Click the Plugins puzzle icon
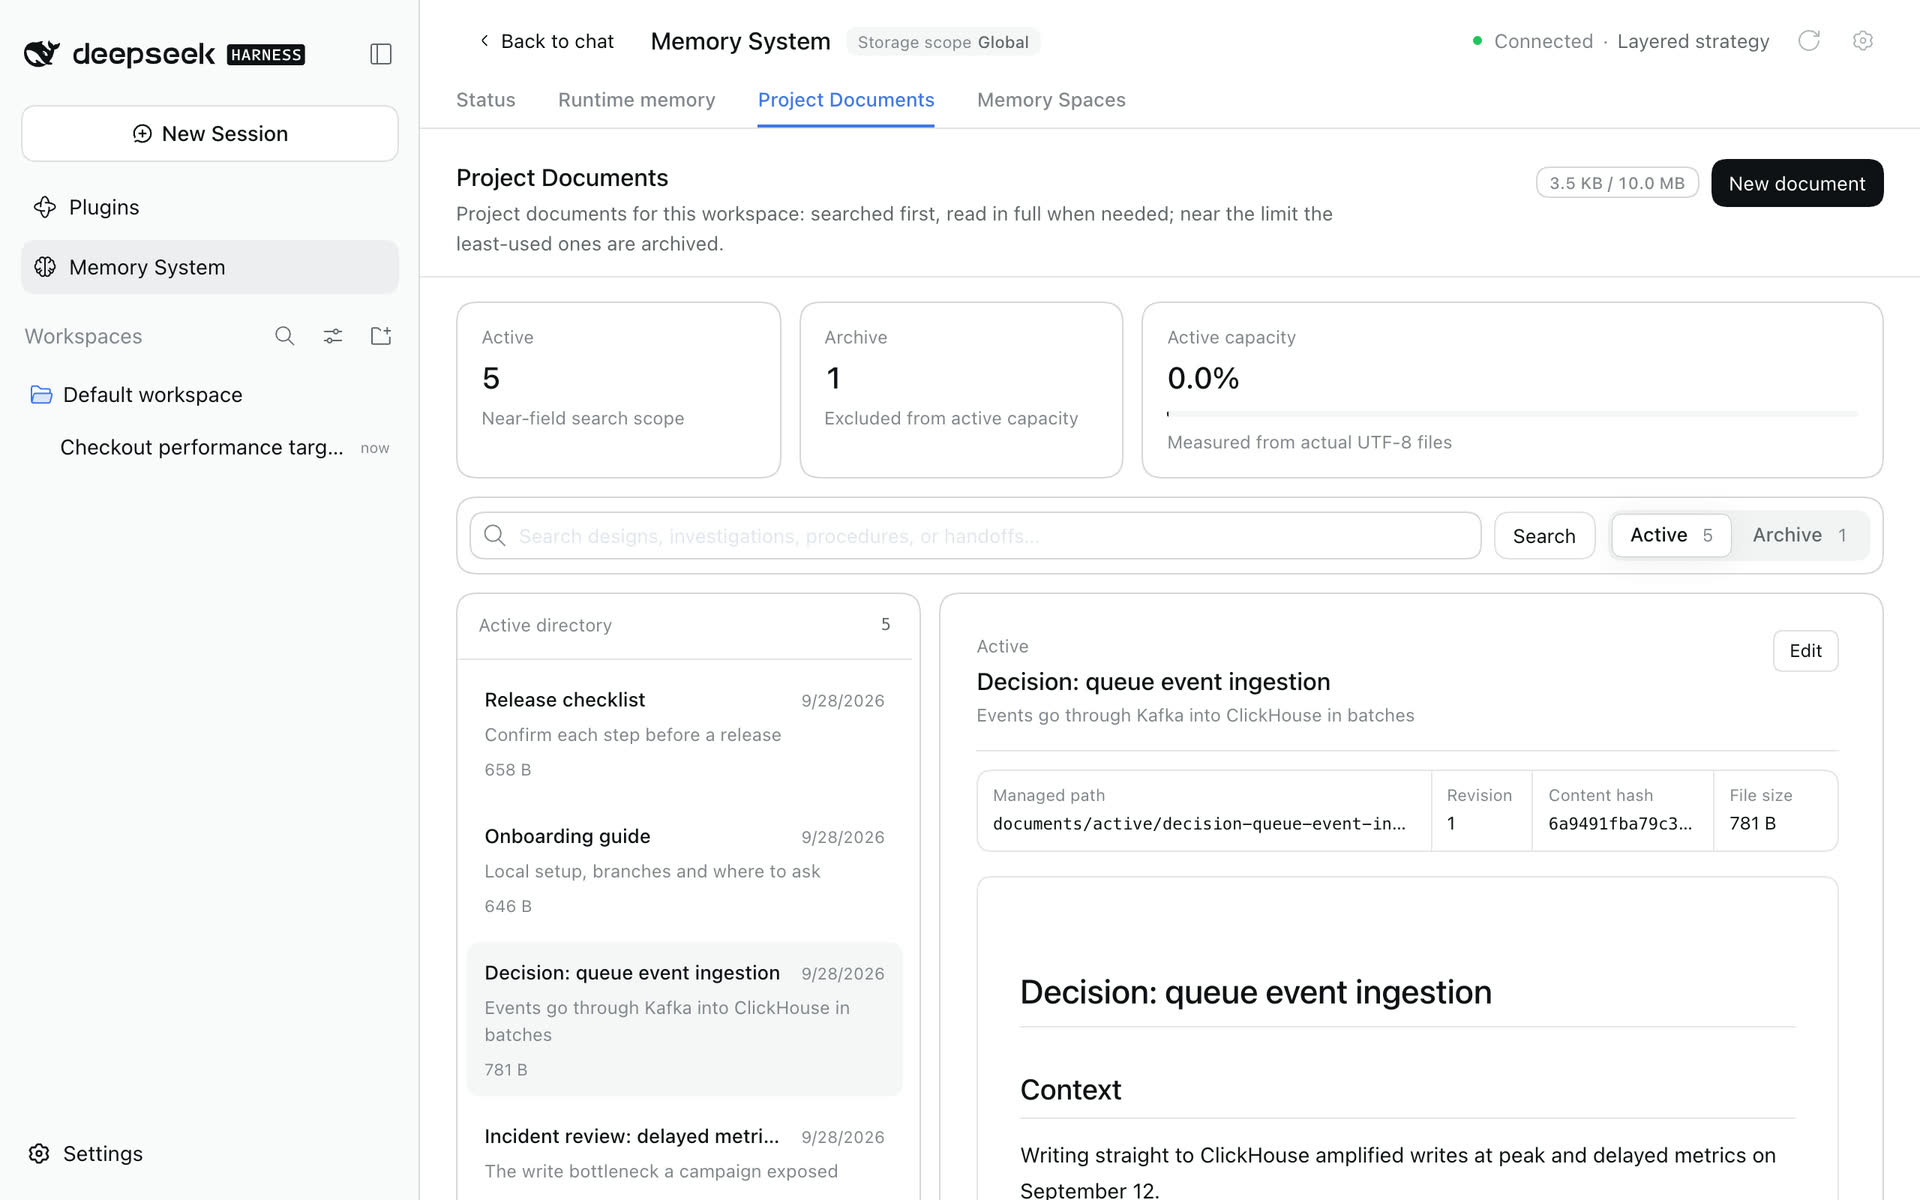This screenshot has width=1920, height=1200. coord(45,207)
